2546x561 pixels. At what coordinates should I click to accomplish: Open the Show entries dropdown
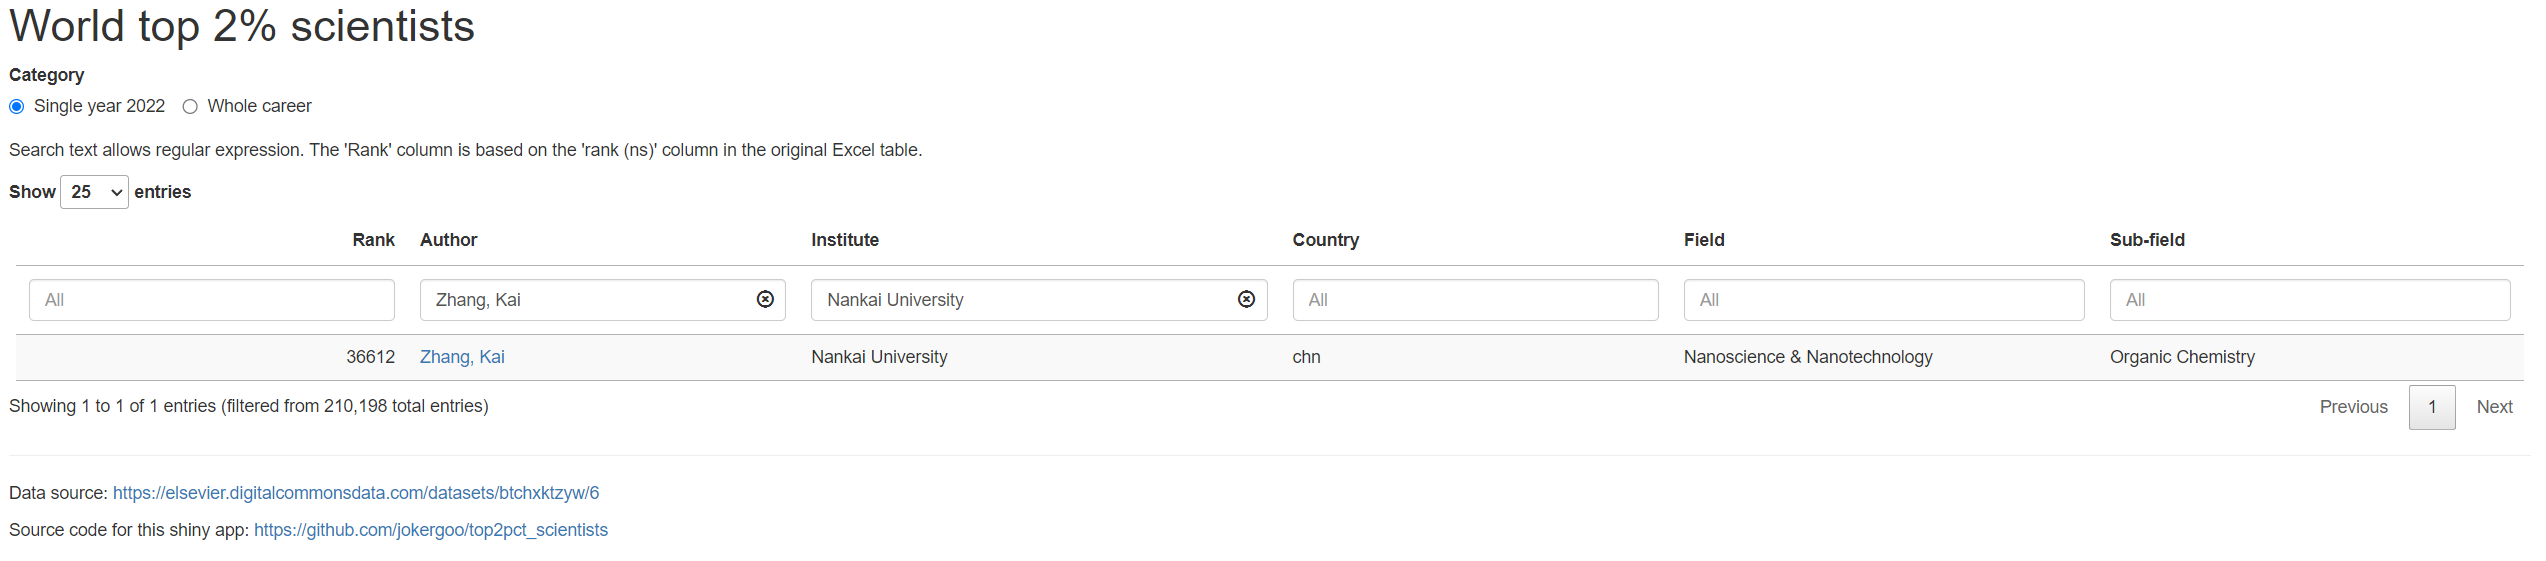[x=94, y=192]
